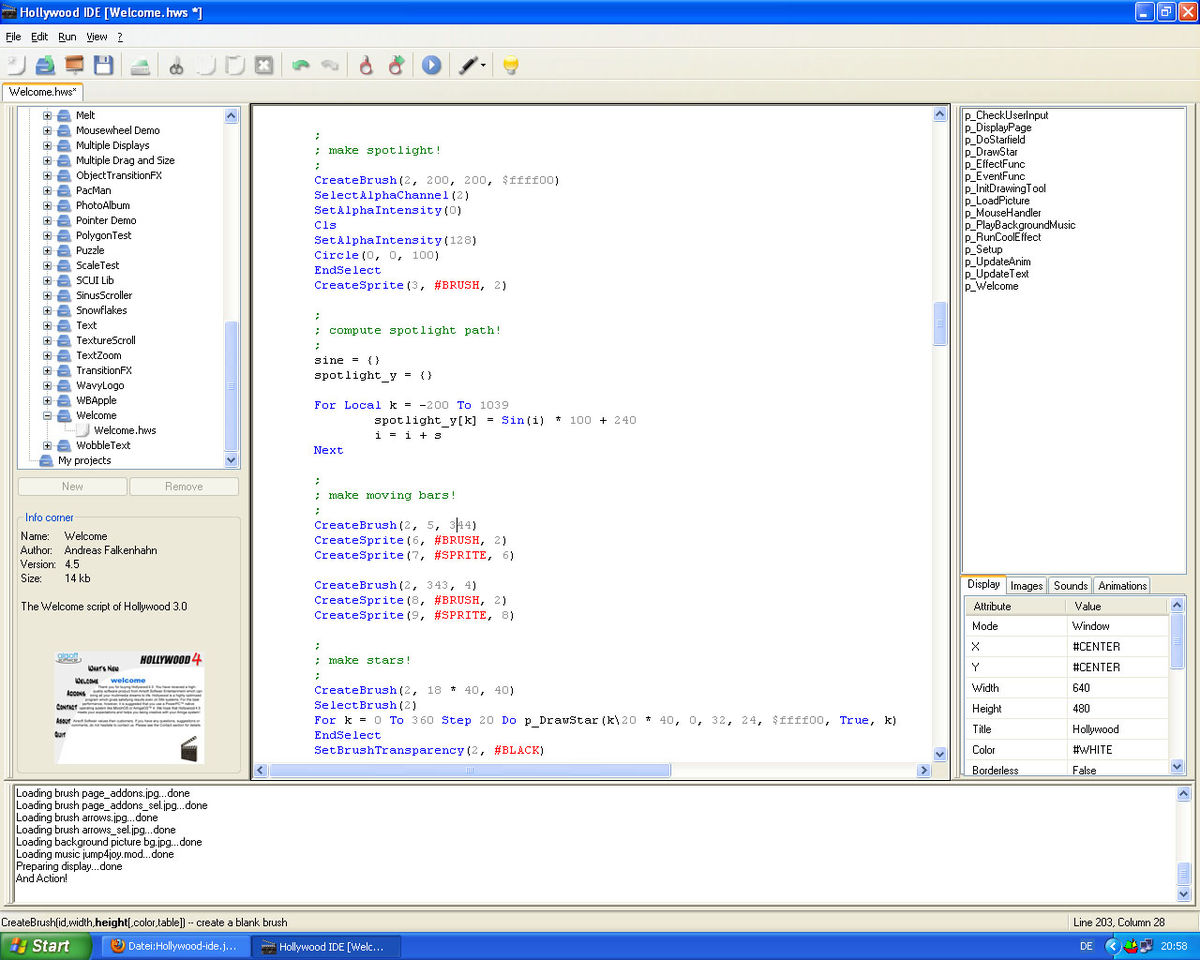Viewport: 1200px width, 960px height.
Task: Click the Welcome script preview thumbnail
Action: 129,708
